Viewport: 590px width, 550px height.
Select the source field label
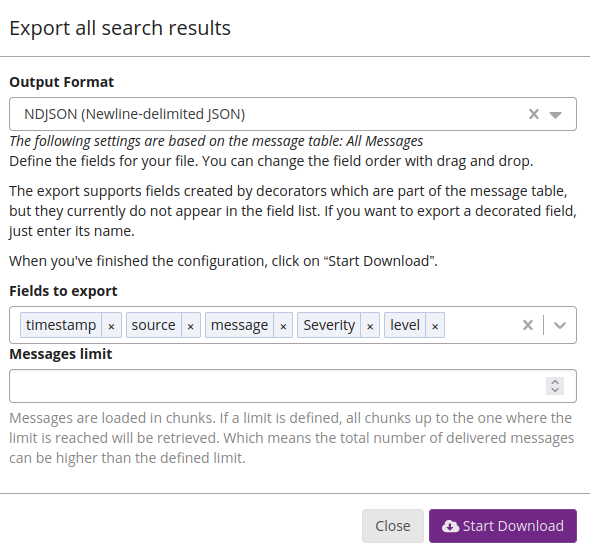click(154, 325)
